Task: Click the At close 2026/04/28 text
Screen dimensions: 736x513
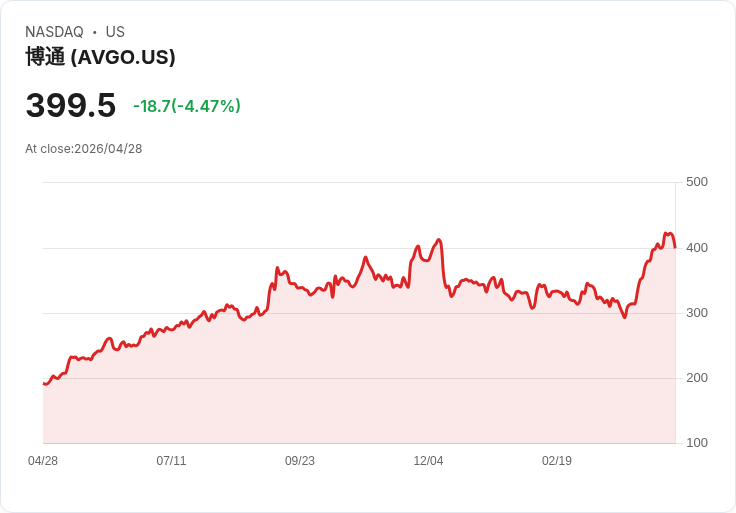Action: 84,149
